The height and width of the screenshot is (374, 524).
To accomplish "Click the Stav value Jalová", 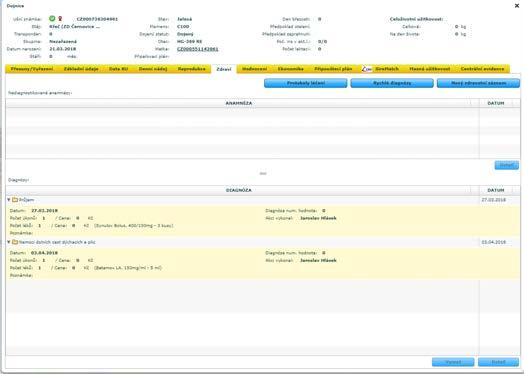I will pyautogui.click(x=184, y=19).
